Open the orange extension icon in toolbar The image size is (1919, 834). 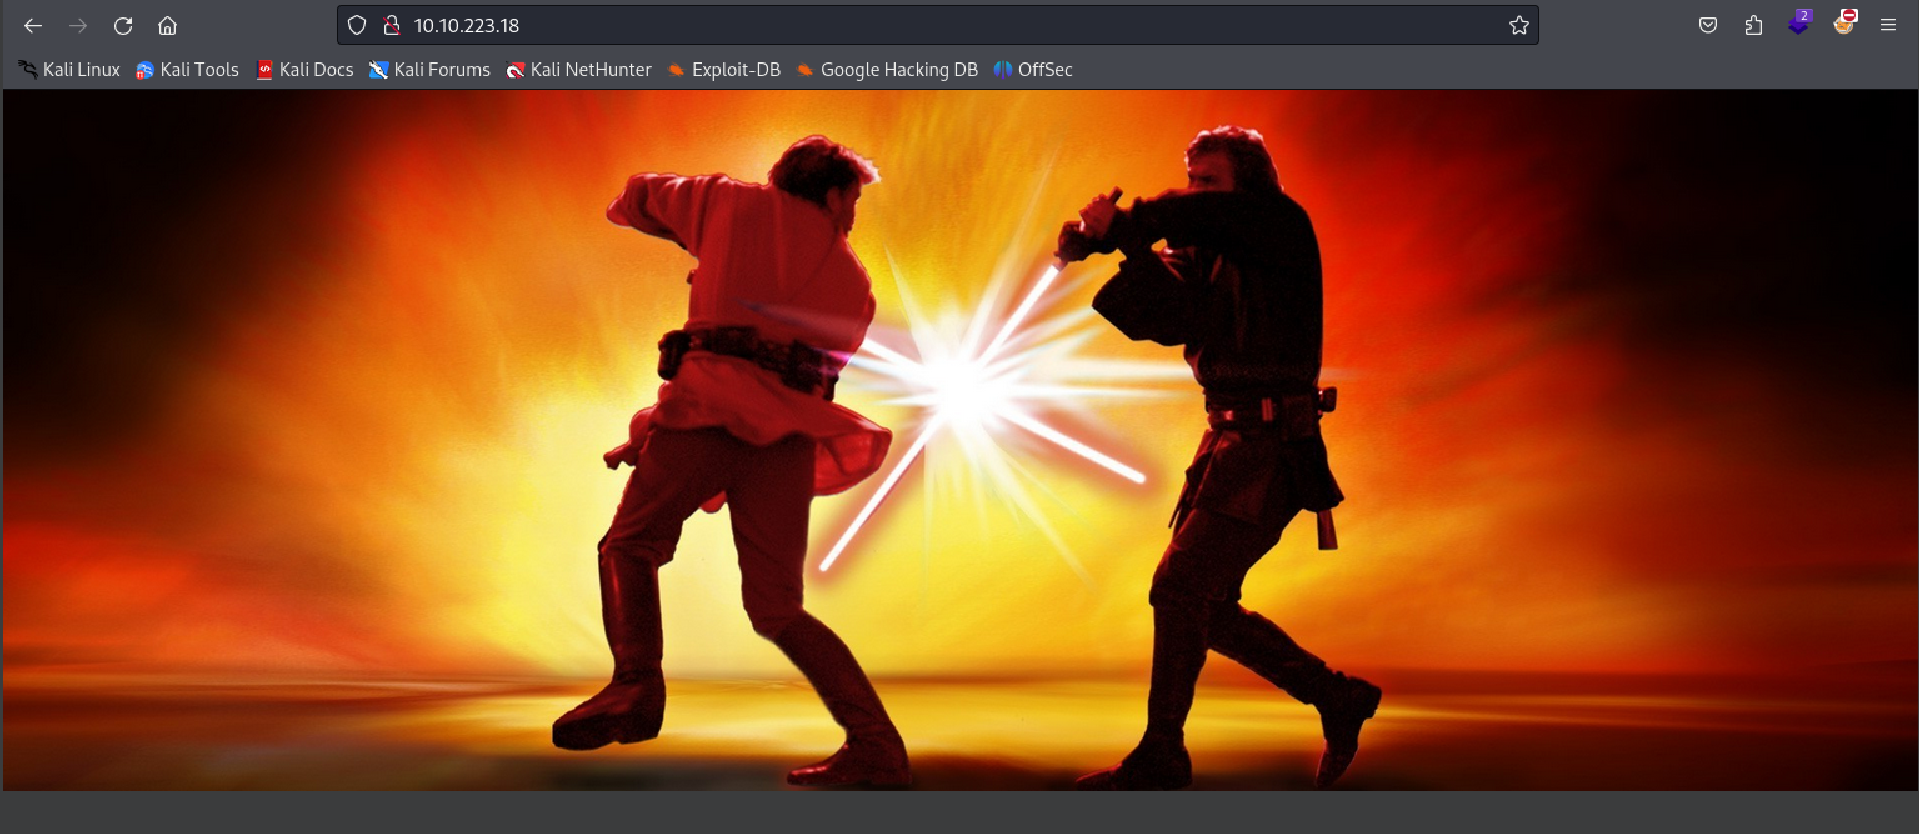(1844, 24)
